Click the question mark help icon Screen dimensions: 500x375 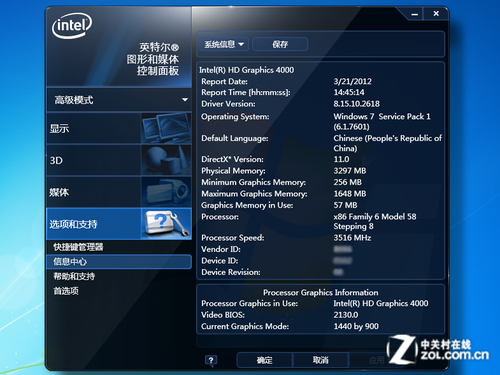211,360
